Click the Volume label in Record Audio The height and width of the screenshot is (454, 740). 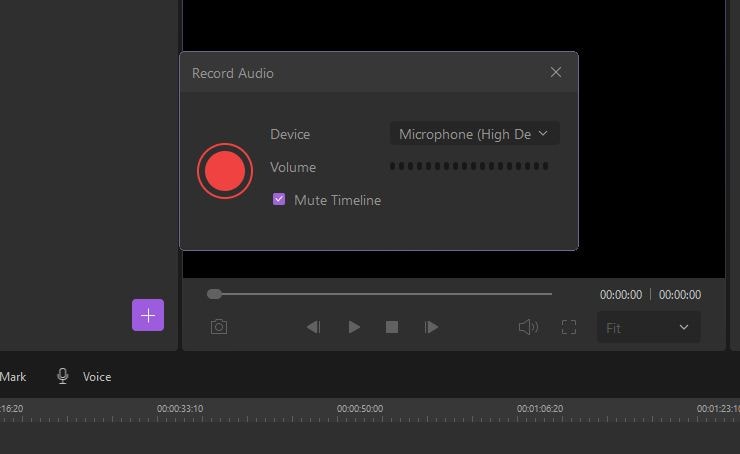(293, 167)
